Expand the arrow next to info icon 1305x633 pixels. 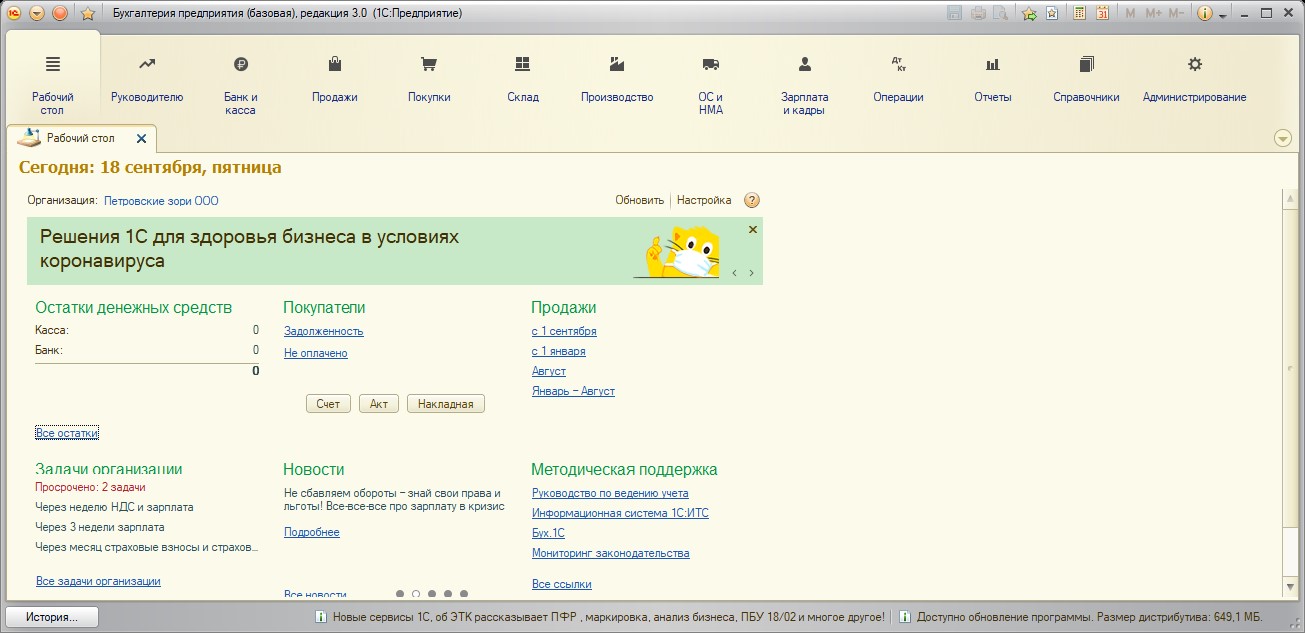(1222, 16)
